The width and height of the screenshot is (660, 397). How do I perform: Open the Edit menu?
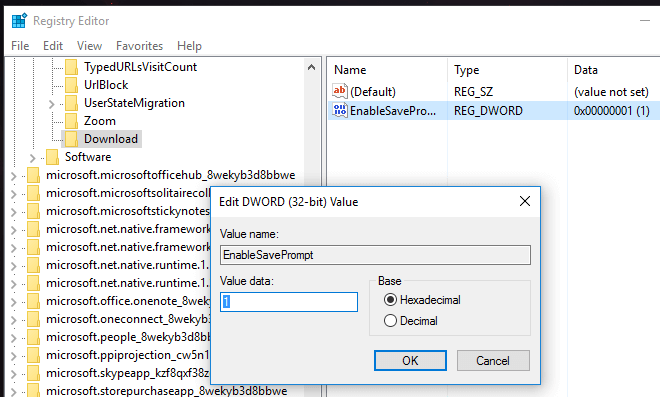pos(53,45)
